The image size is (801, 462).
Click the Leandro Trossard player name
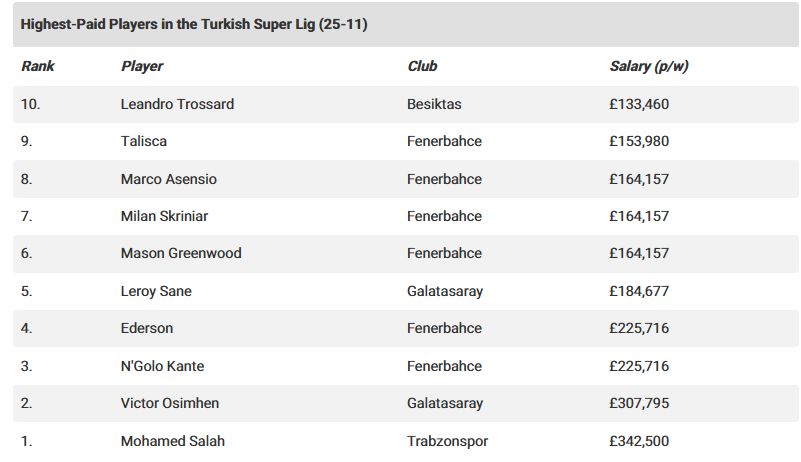[x=177, y=104]
